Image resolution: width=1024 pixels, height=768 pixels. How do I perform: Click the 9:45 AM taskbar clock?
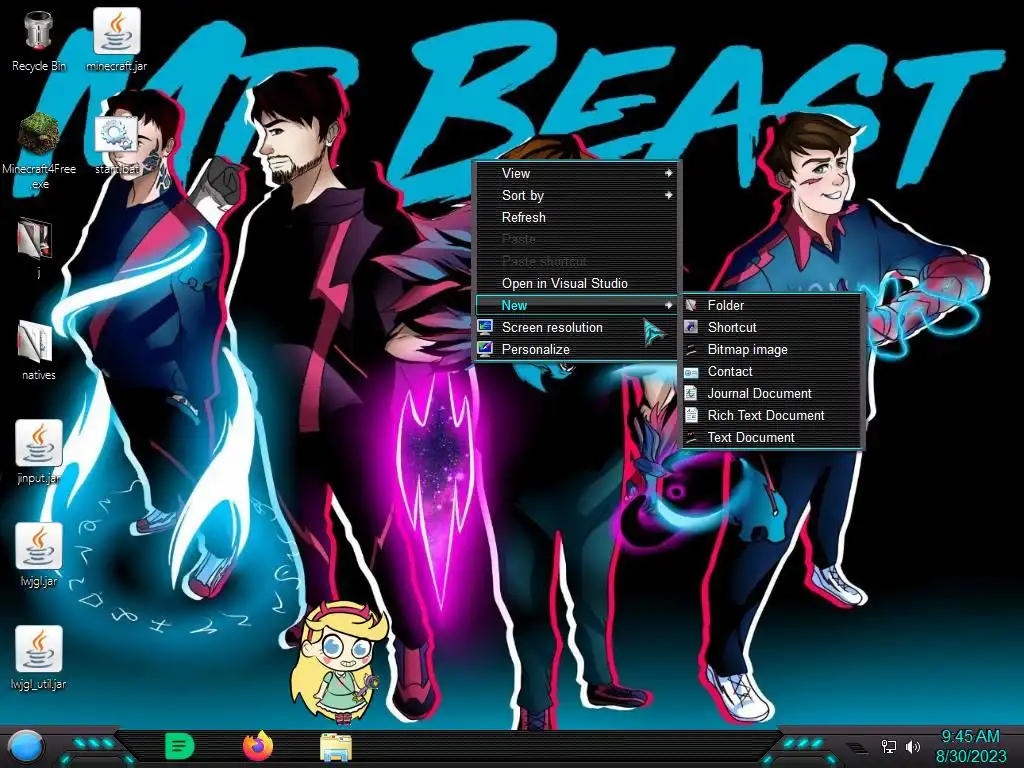(x=970, y=737)
